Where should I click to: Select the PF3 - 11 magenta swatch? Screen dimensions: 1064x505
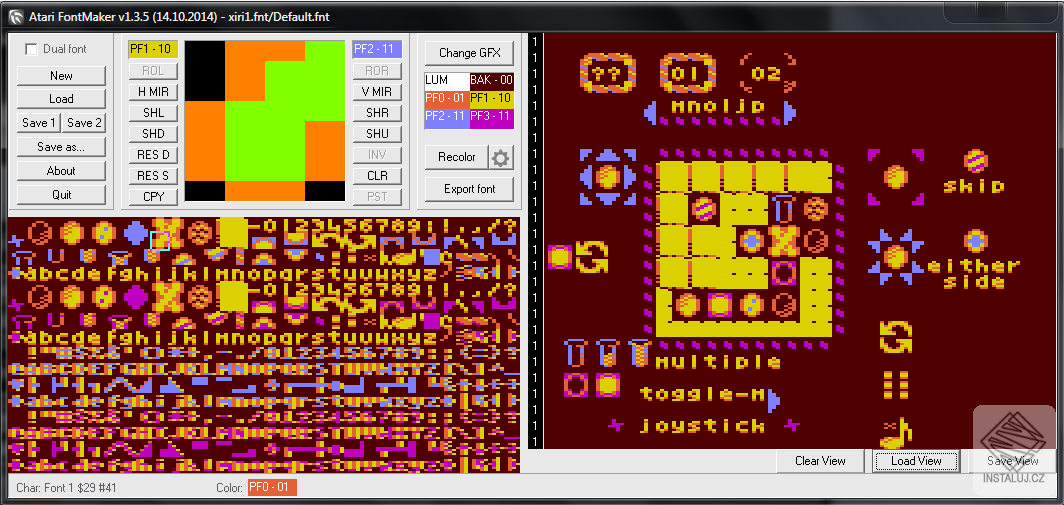pyautogui.click(x=491, y=116)
